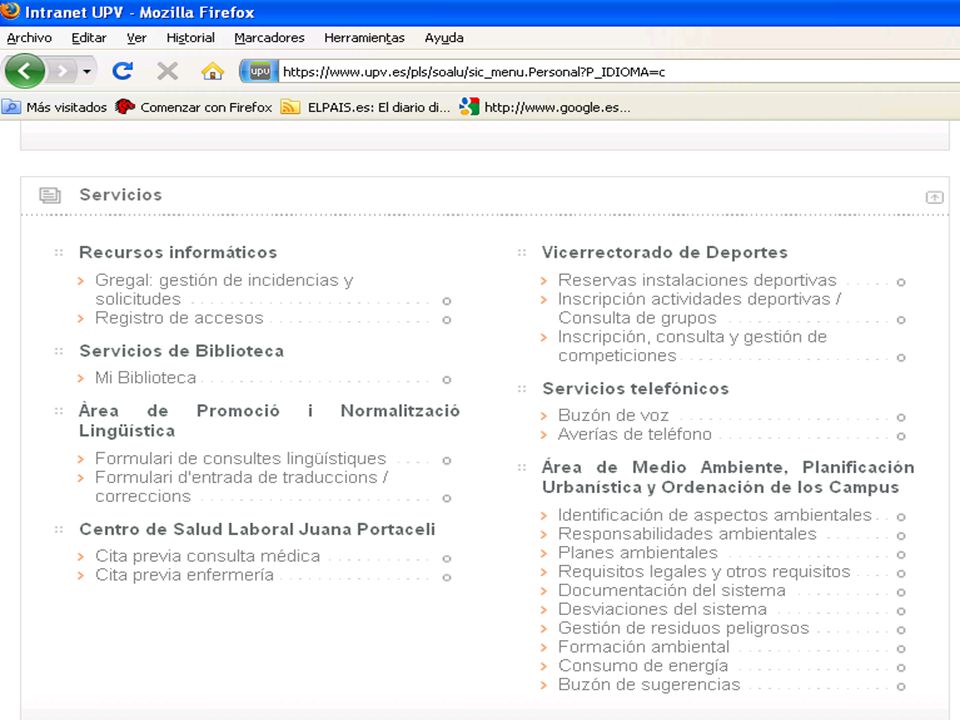Open Buzón de voz link
The width and height of the screenshot is (960, 720).
tap(613, 415)
